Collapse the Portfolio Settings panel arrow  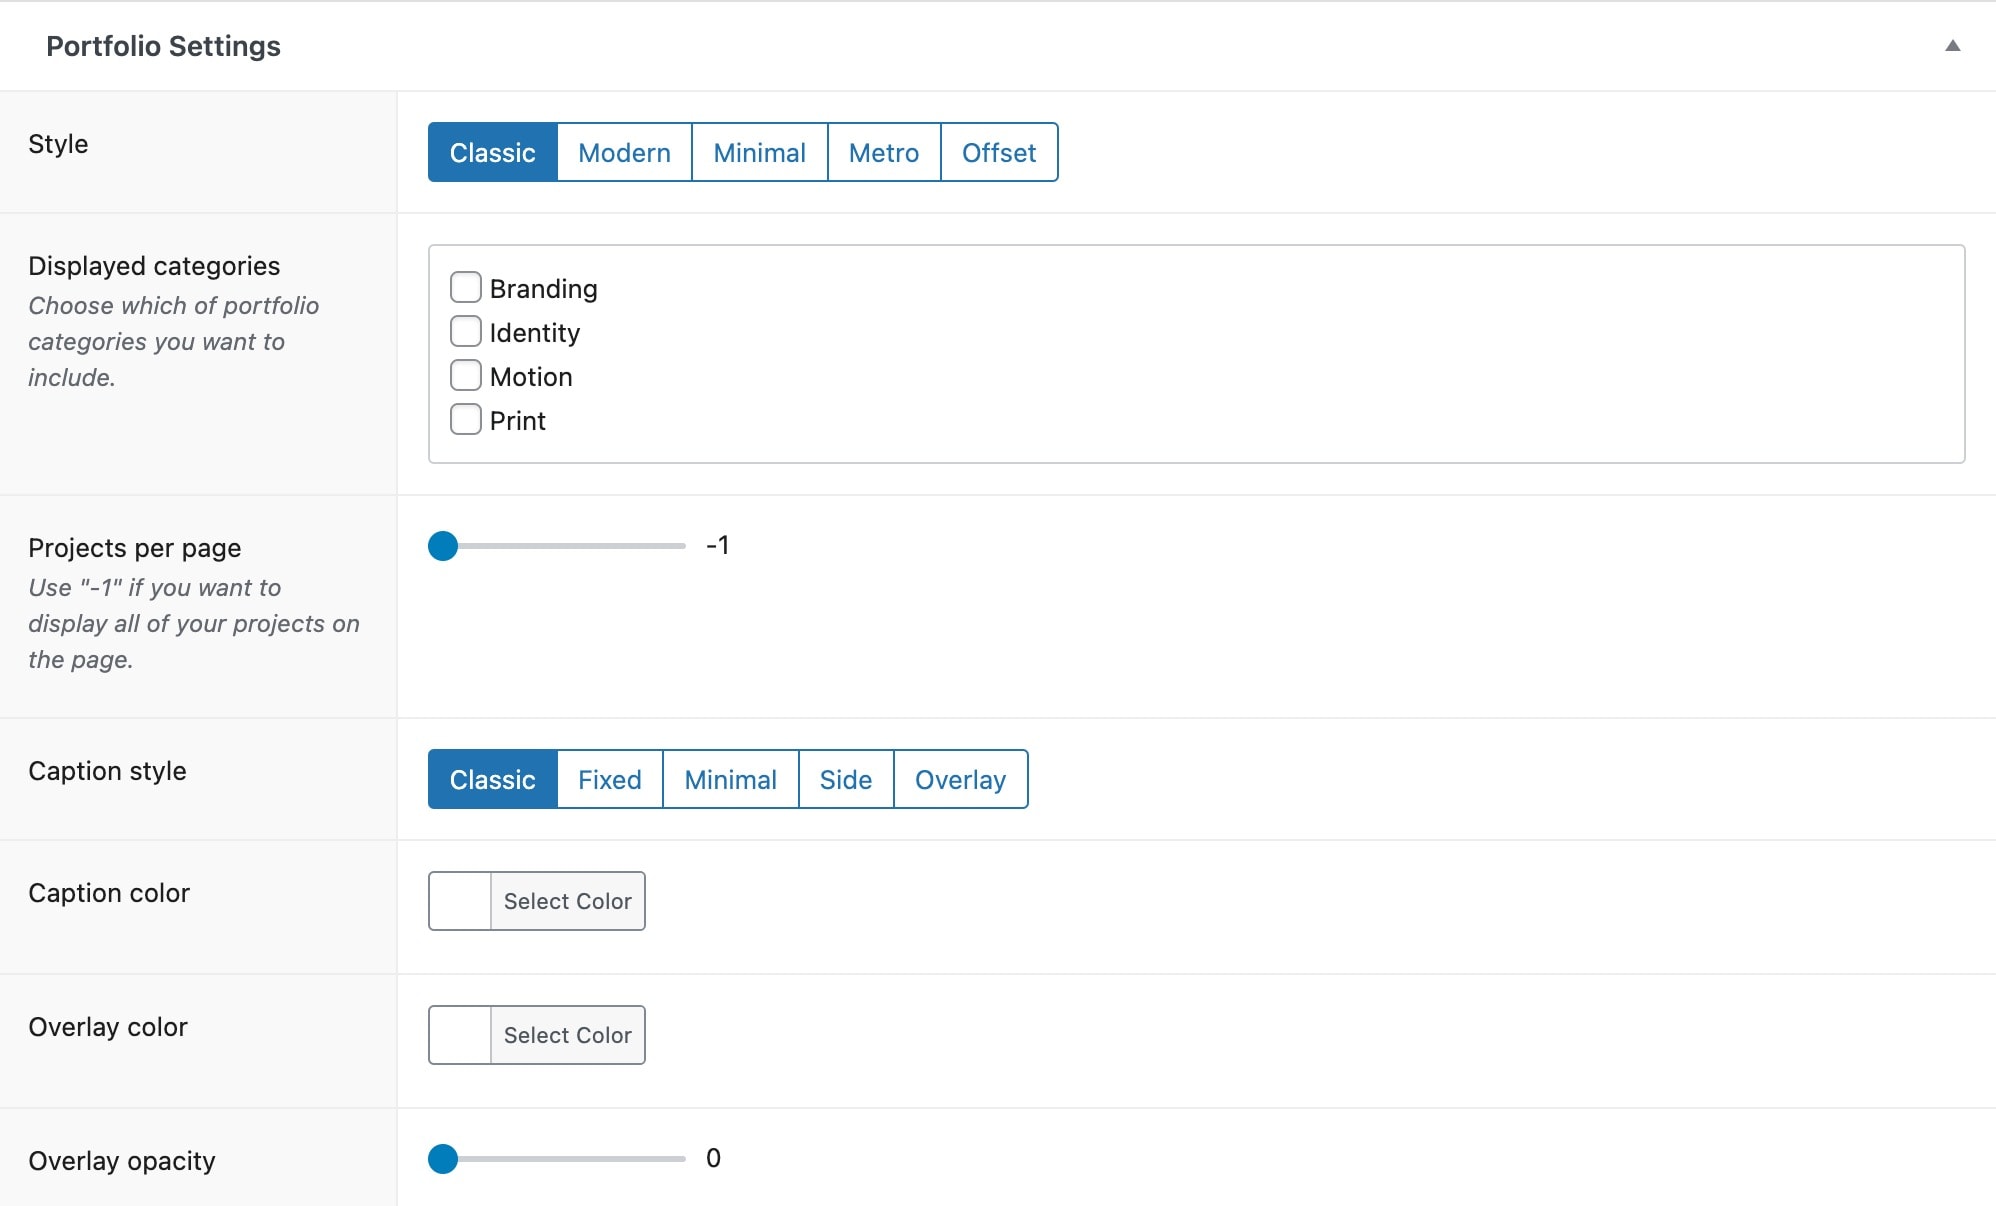(x=1952, y=46)
